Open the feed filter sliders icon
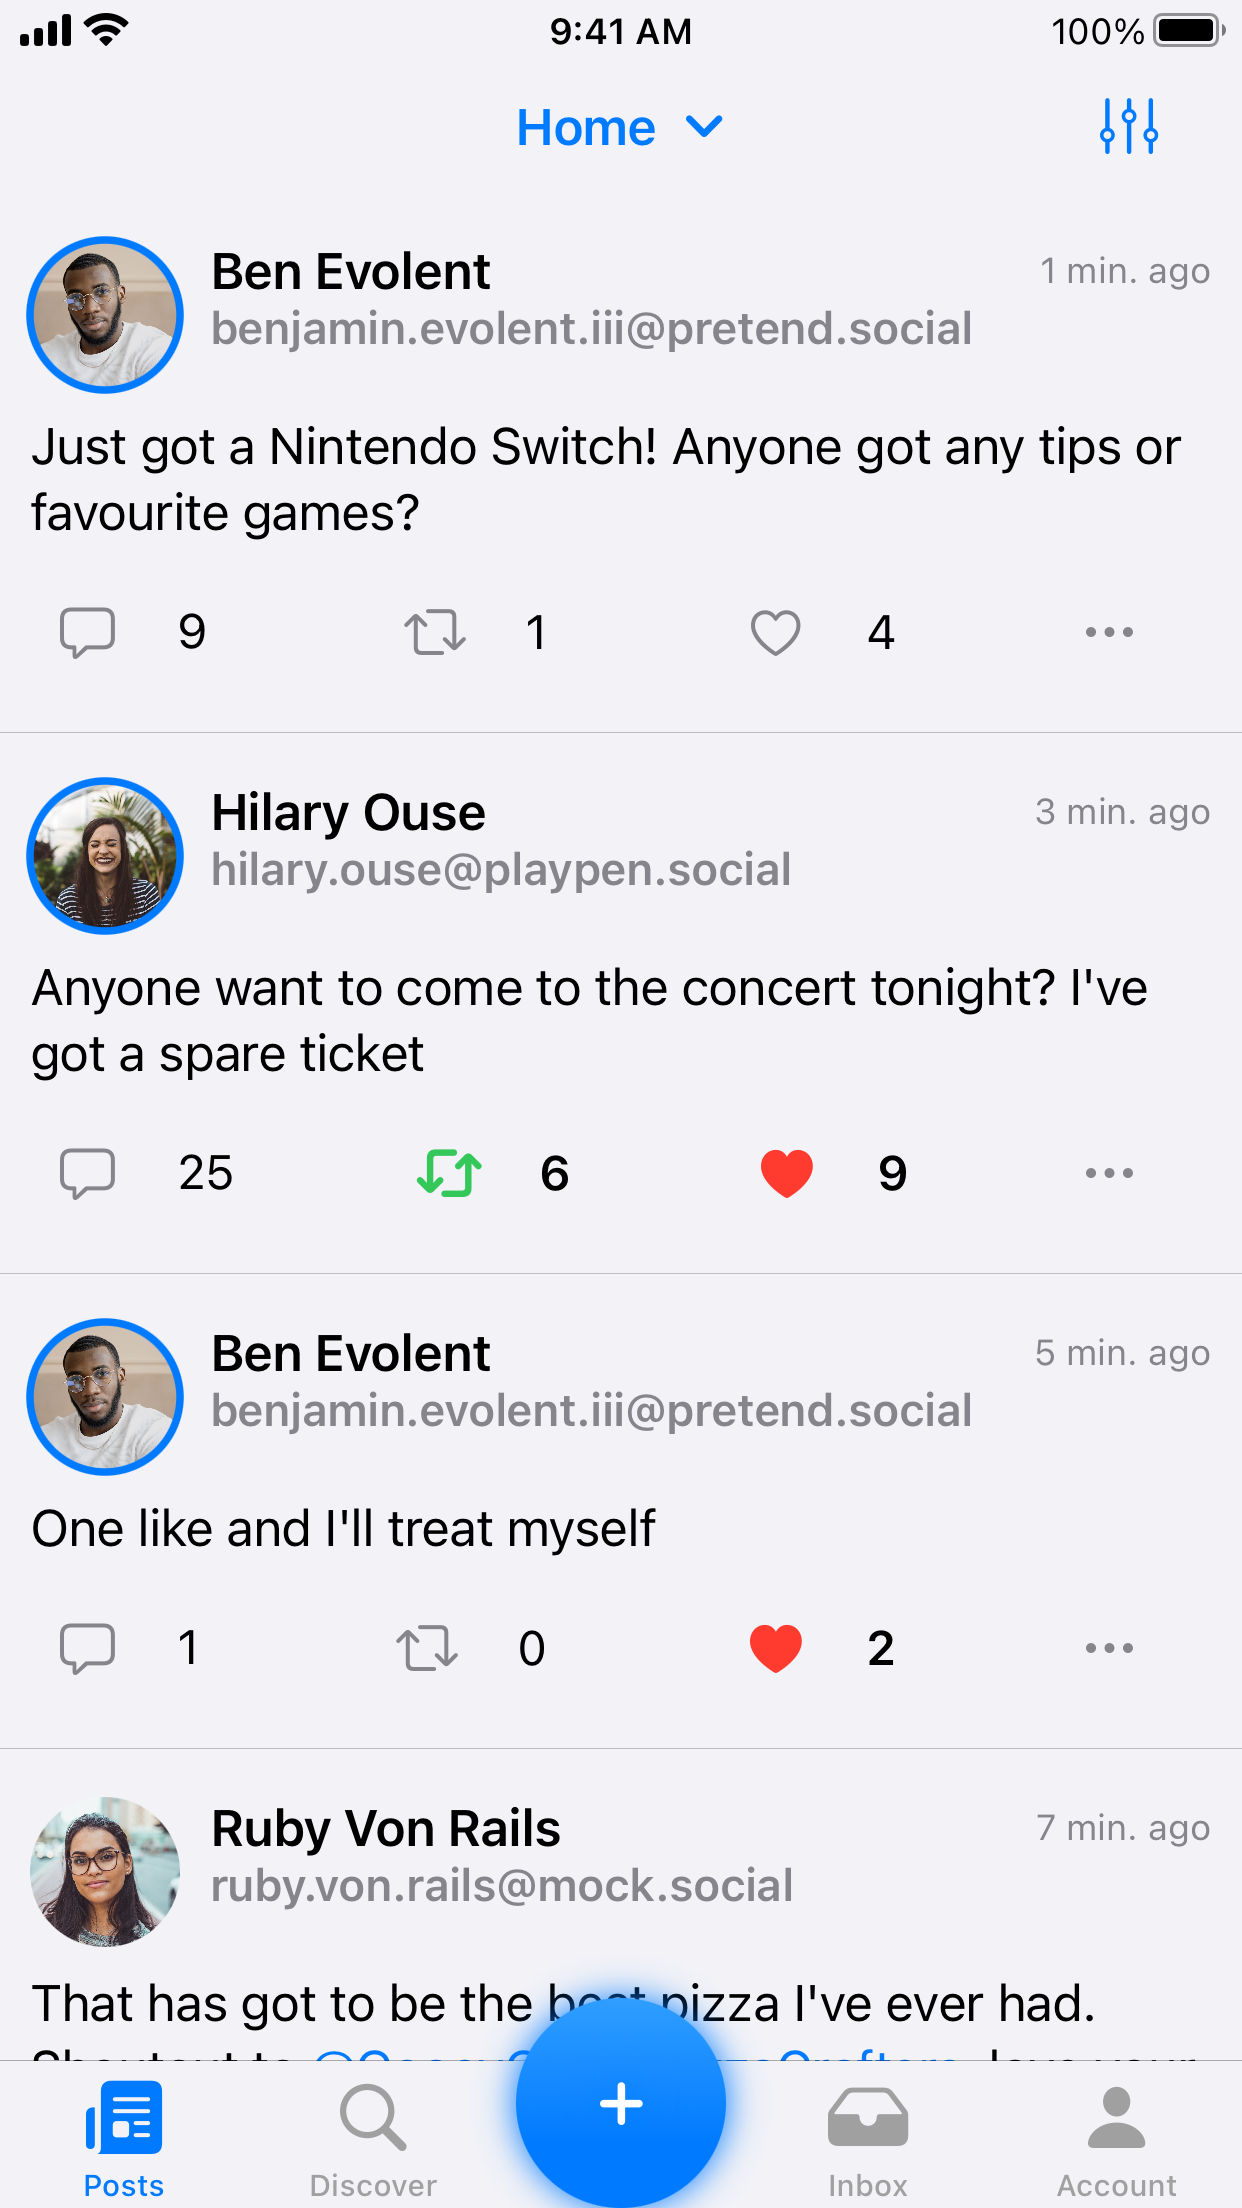 coord(1128,127)
